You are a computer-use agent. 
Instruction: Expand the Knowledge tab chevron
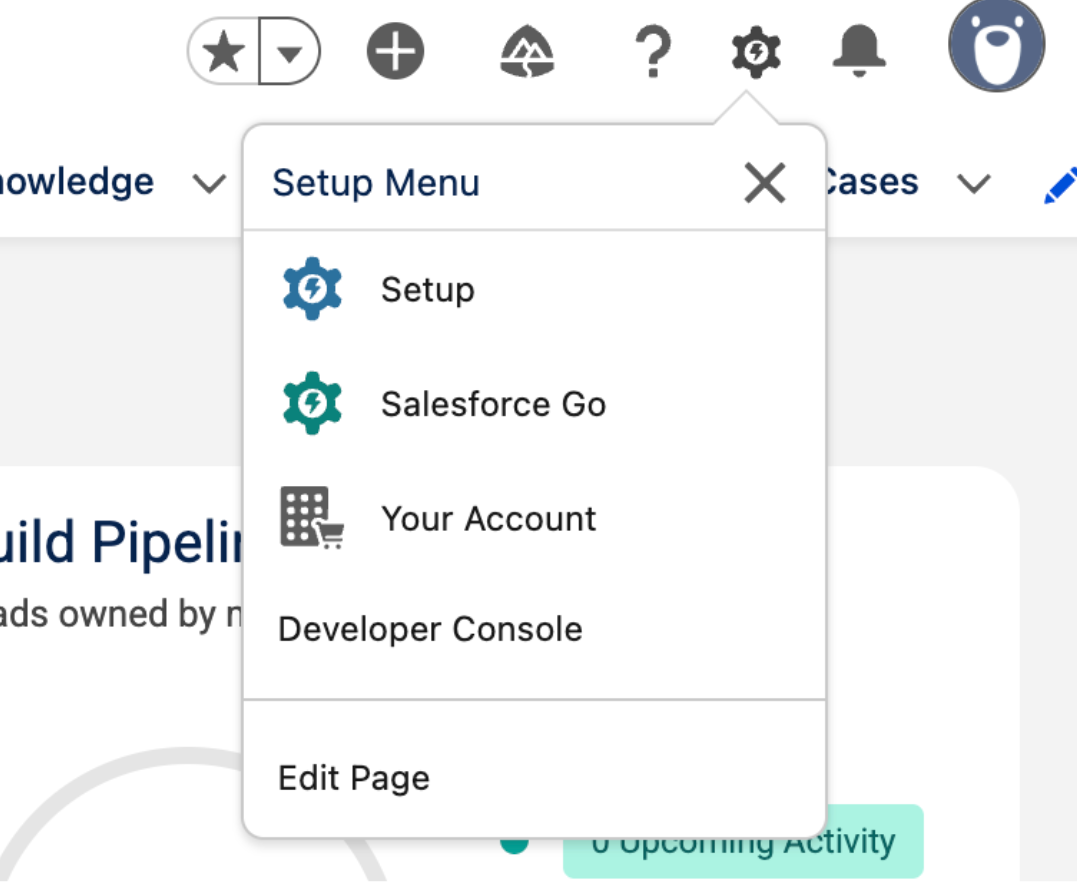pos(209,184)
